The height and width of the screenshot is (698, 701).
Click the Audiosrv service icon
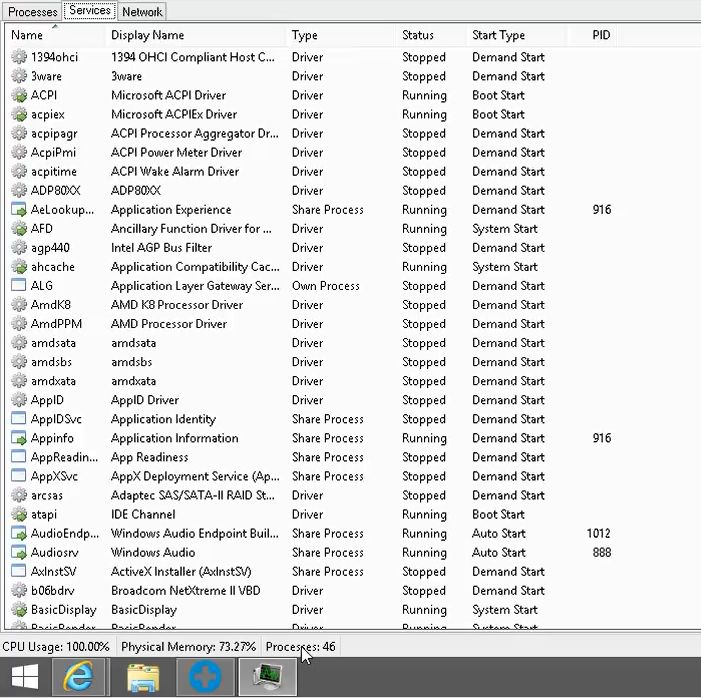tap(19, 553)
